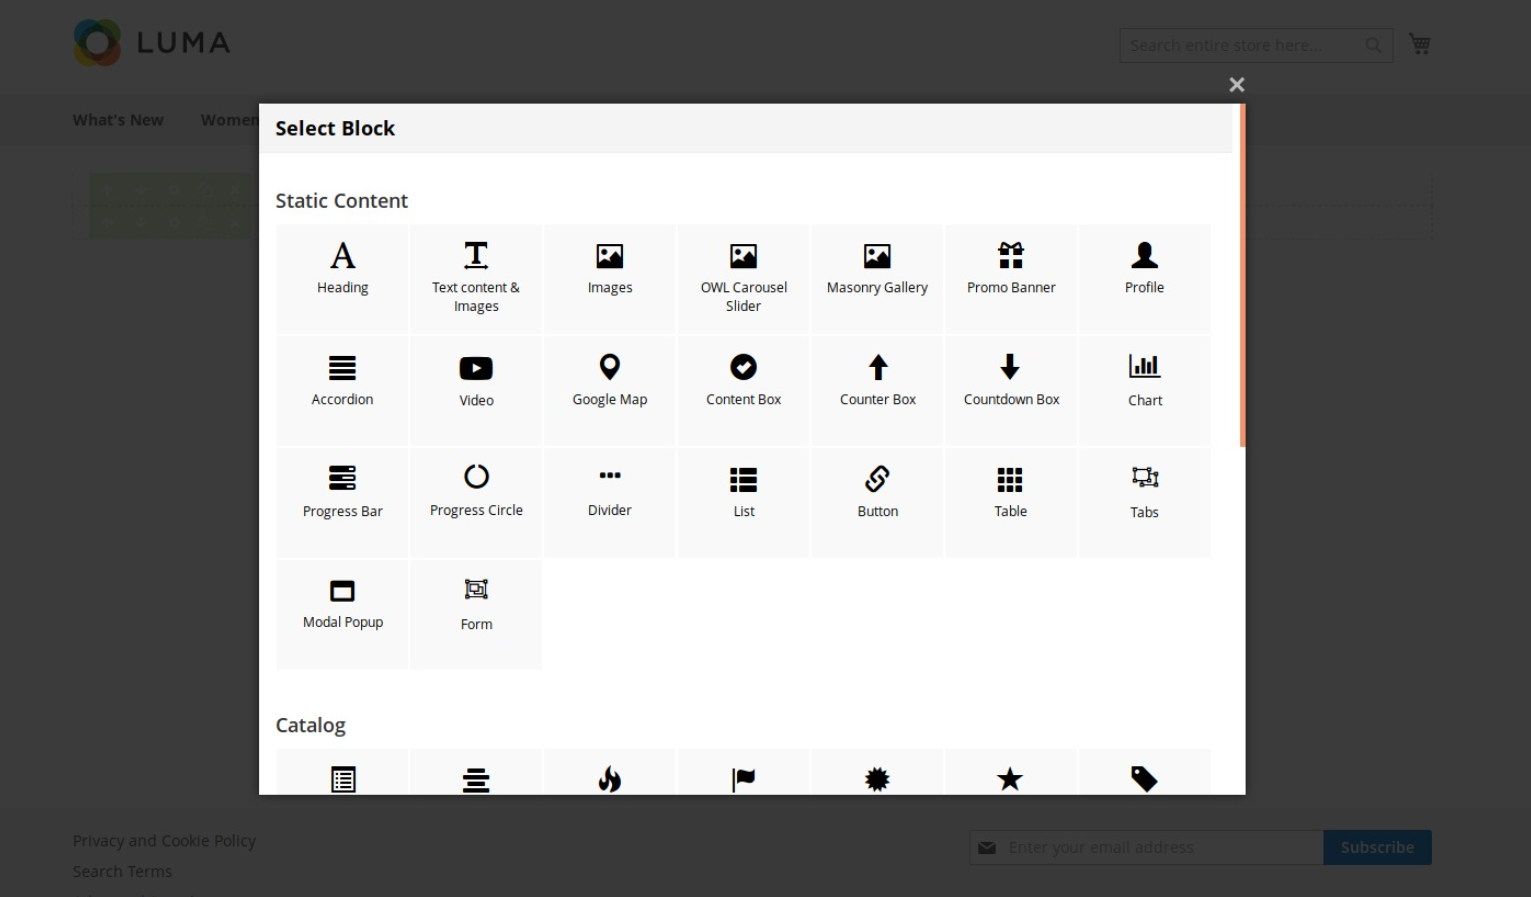Image resolution: width=1531 pixels, height=897 pixels.
Task: Add a Progress Circle block
Action: point(476,492)
